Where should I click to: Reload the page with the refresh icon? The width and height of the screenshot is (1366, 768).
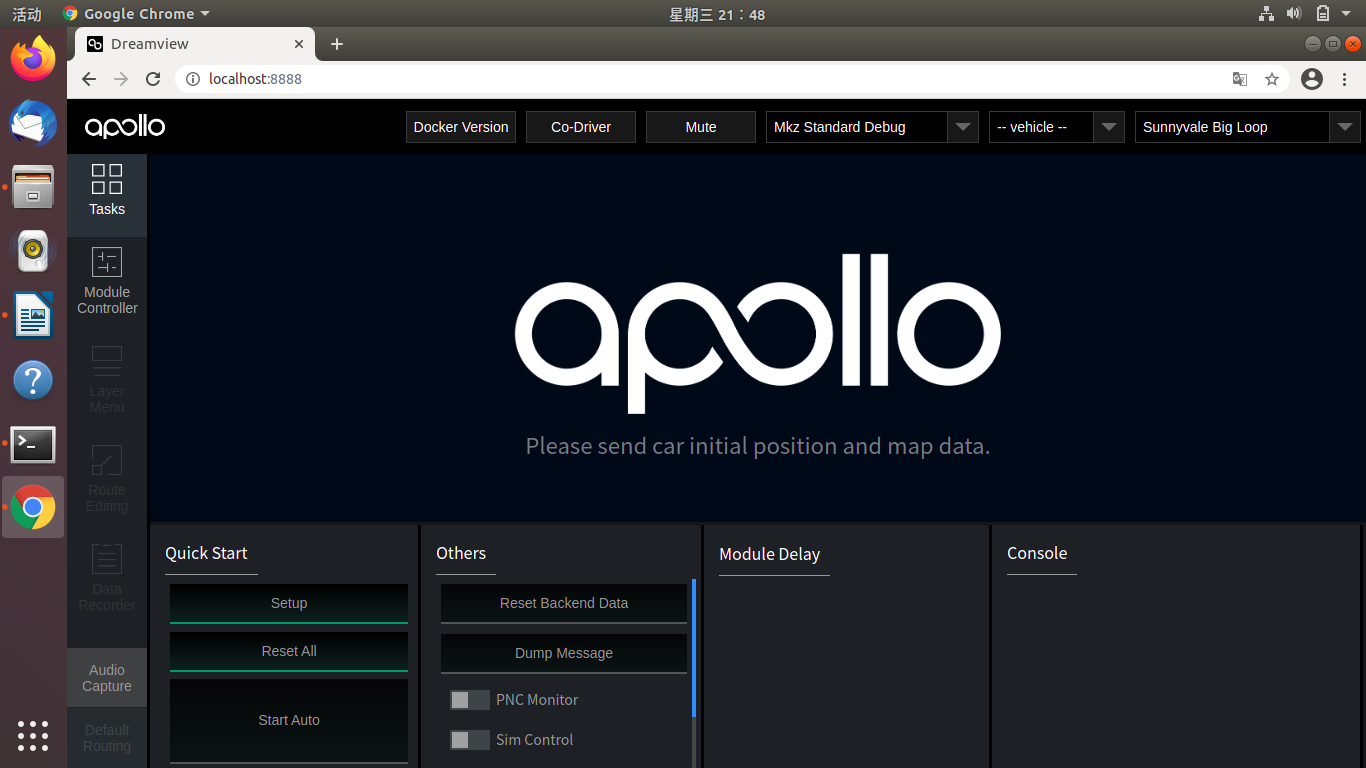[152, 79]
